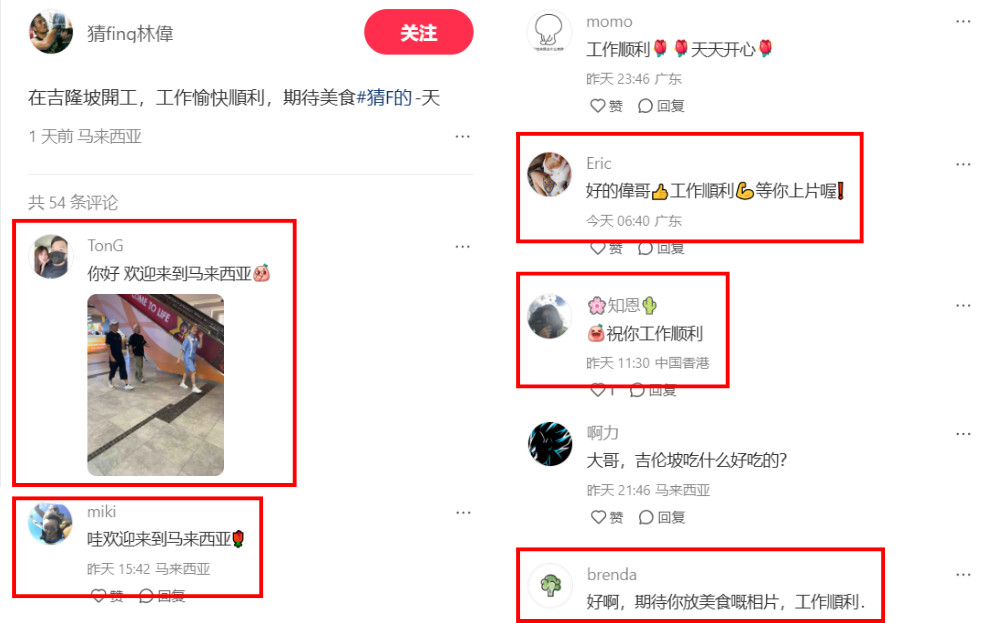Click brenda's broccoli avatar
Viewport: 1000px width, 623px height.
550,585
